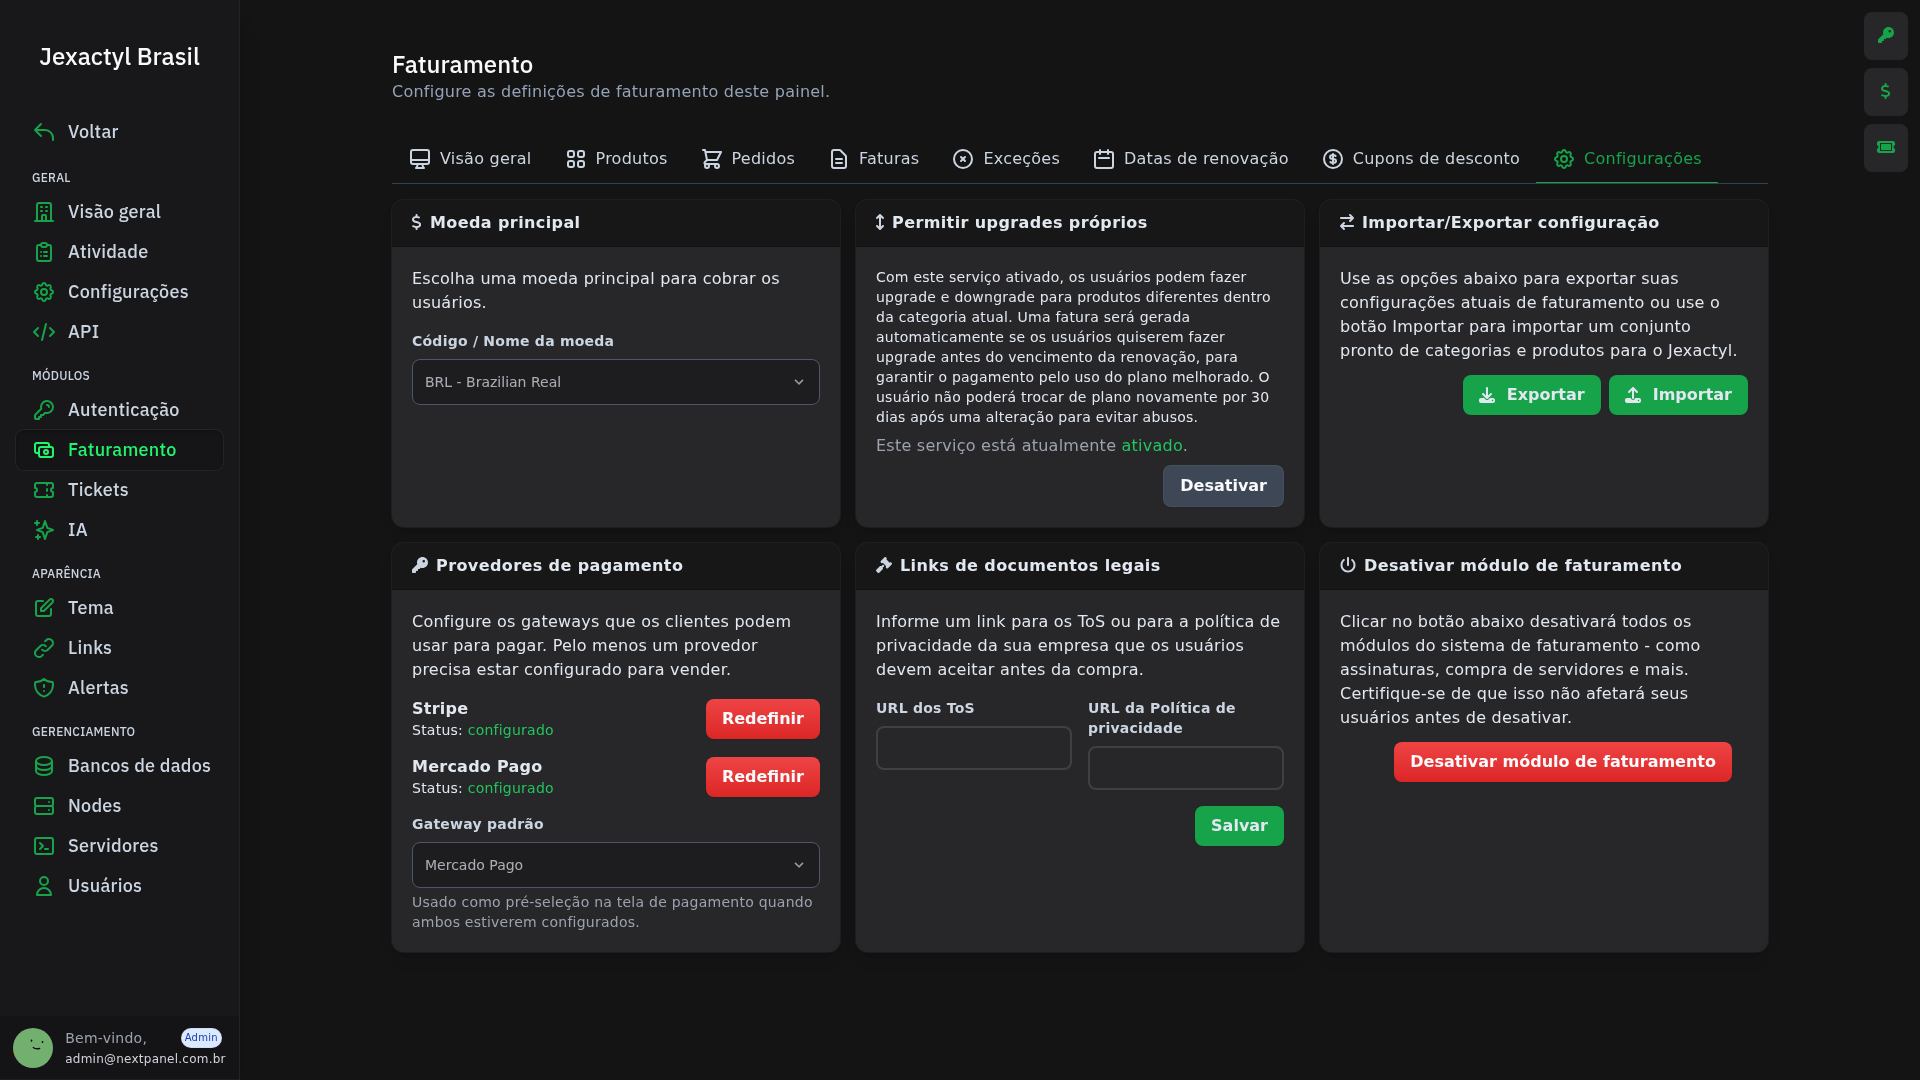Screen dimensions: 1920x1080
Task: Click the Exportar button
Action: (x=1532, y=395)
